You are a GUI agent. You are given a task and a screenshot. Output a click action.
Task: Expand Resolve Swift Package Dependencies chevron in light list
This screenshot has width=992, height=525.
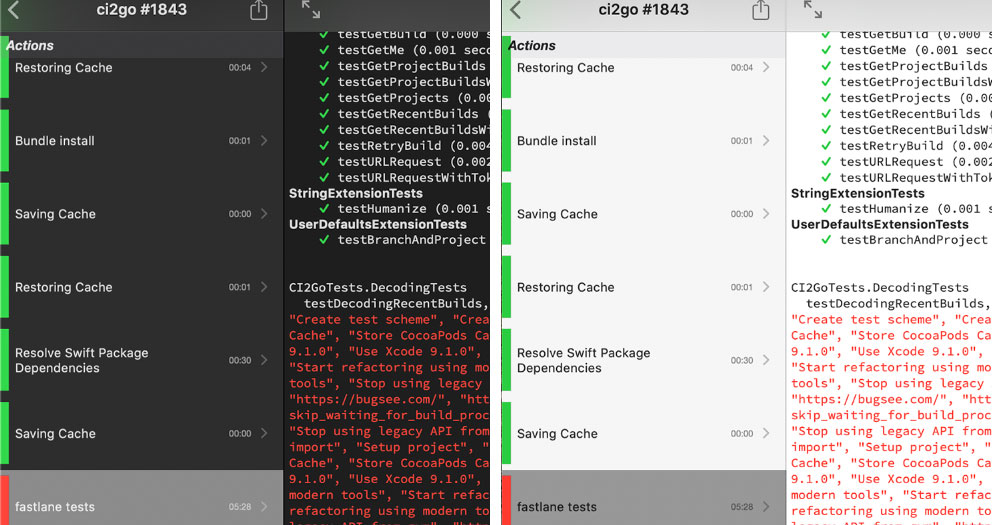point(766,360)
